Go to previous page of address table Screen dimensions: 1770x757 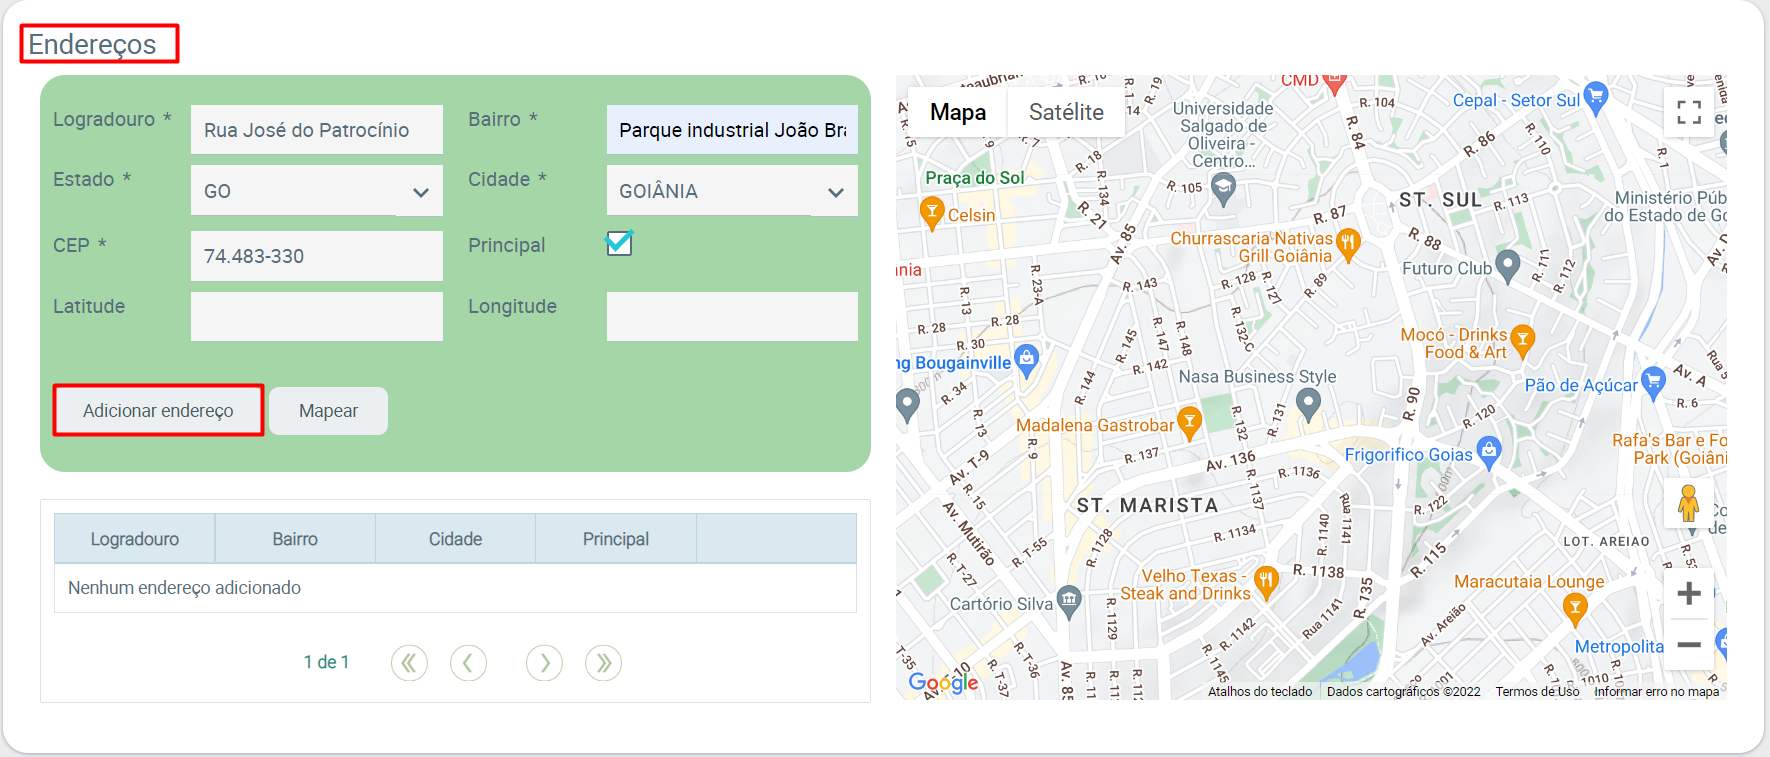point(468,662)
